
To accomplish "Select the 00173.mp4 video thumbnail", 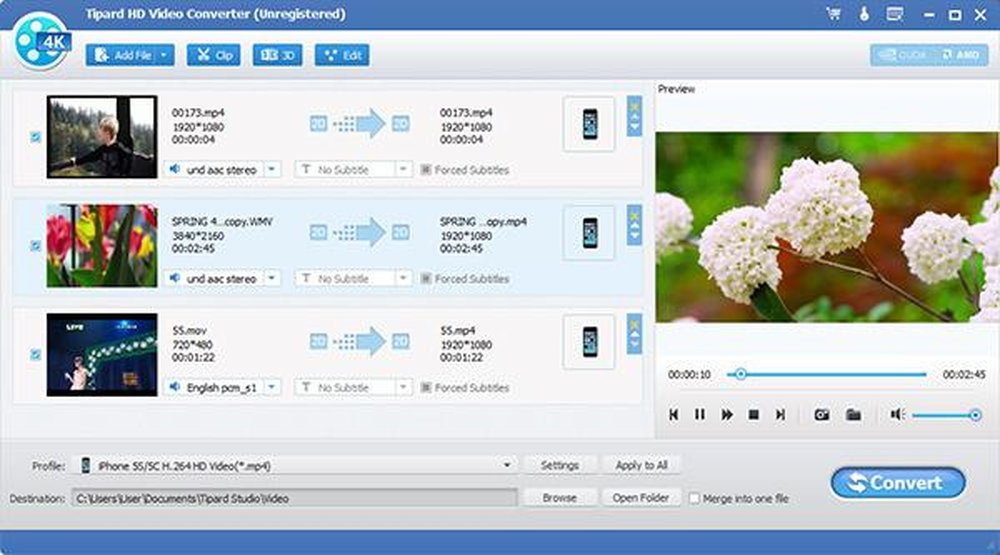I will pyautogui.click(x=102, y=137).
